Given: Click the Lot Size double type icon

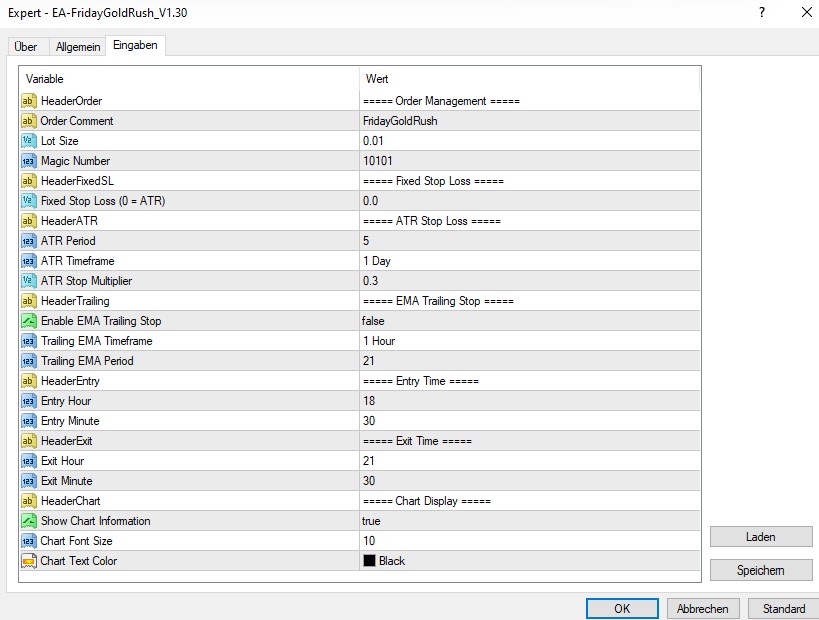Looking at the screenshot, I should point(28,141).
